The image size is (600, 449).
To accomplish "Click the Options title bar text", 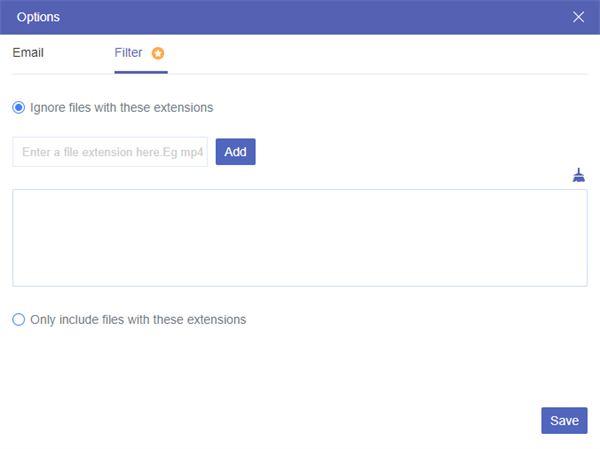I will pyautogui.click(x=38, y=17).
